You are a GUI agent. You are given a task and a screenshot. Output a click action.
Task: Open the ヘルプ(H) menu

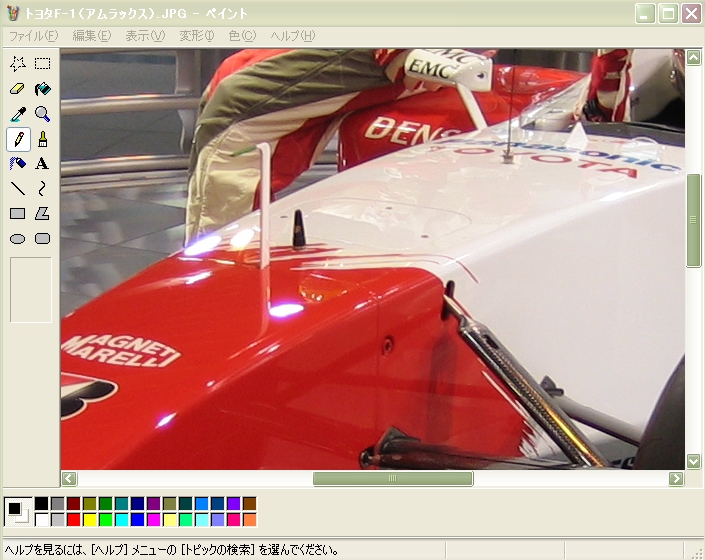pos(292,36)
